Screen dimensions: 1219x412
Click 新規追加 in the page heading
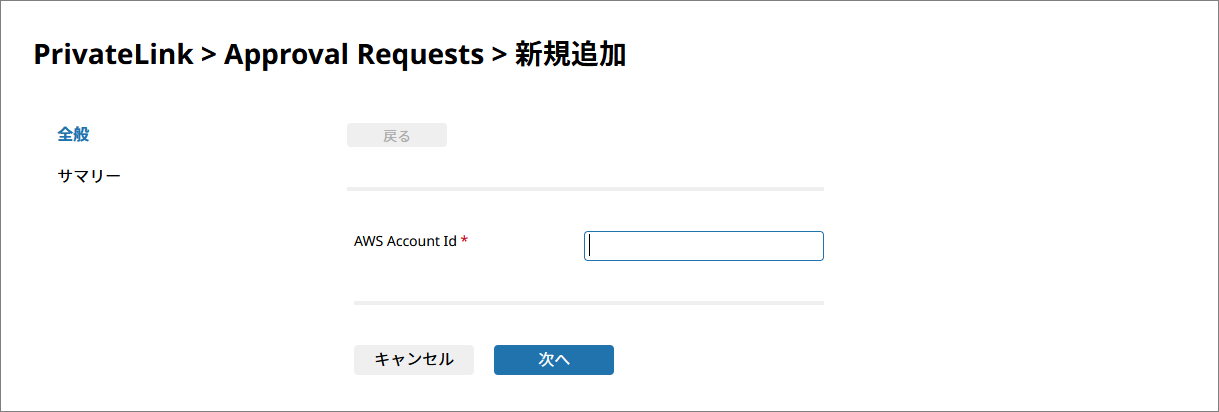[570, 55]
